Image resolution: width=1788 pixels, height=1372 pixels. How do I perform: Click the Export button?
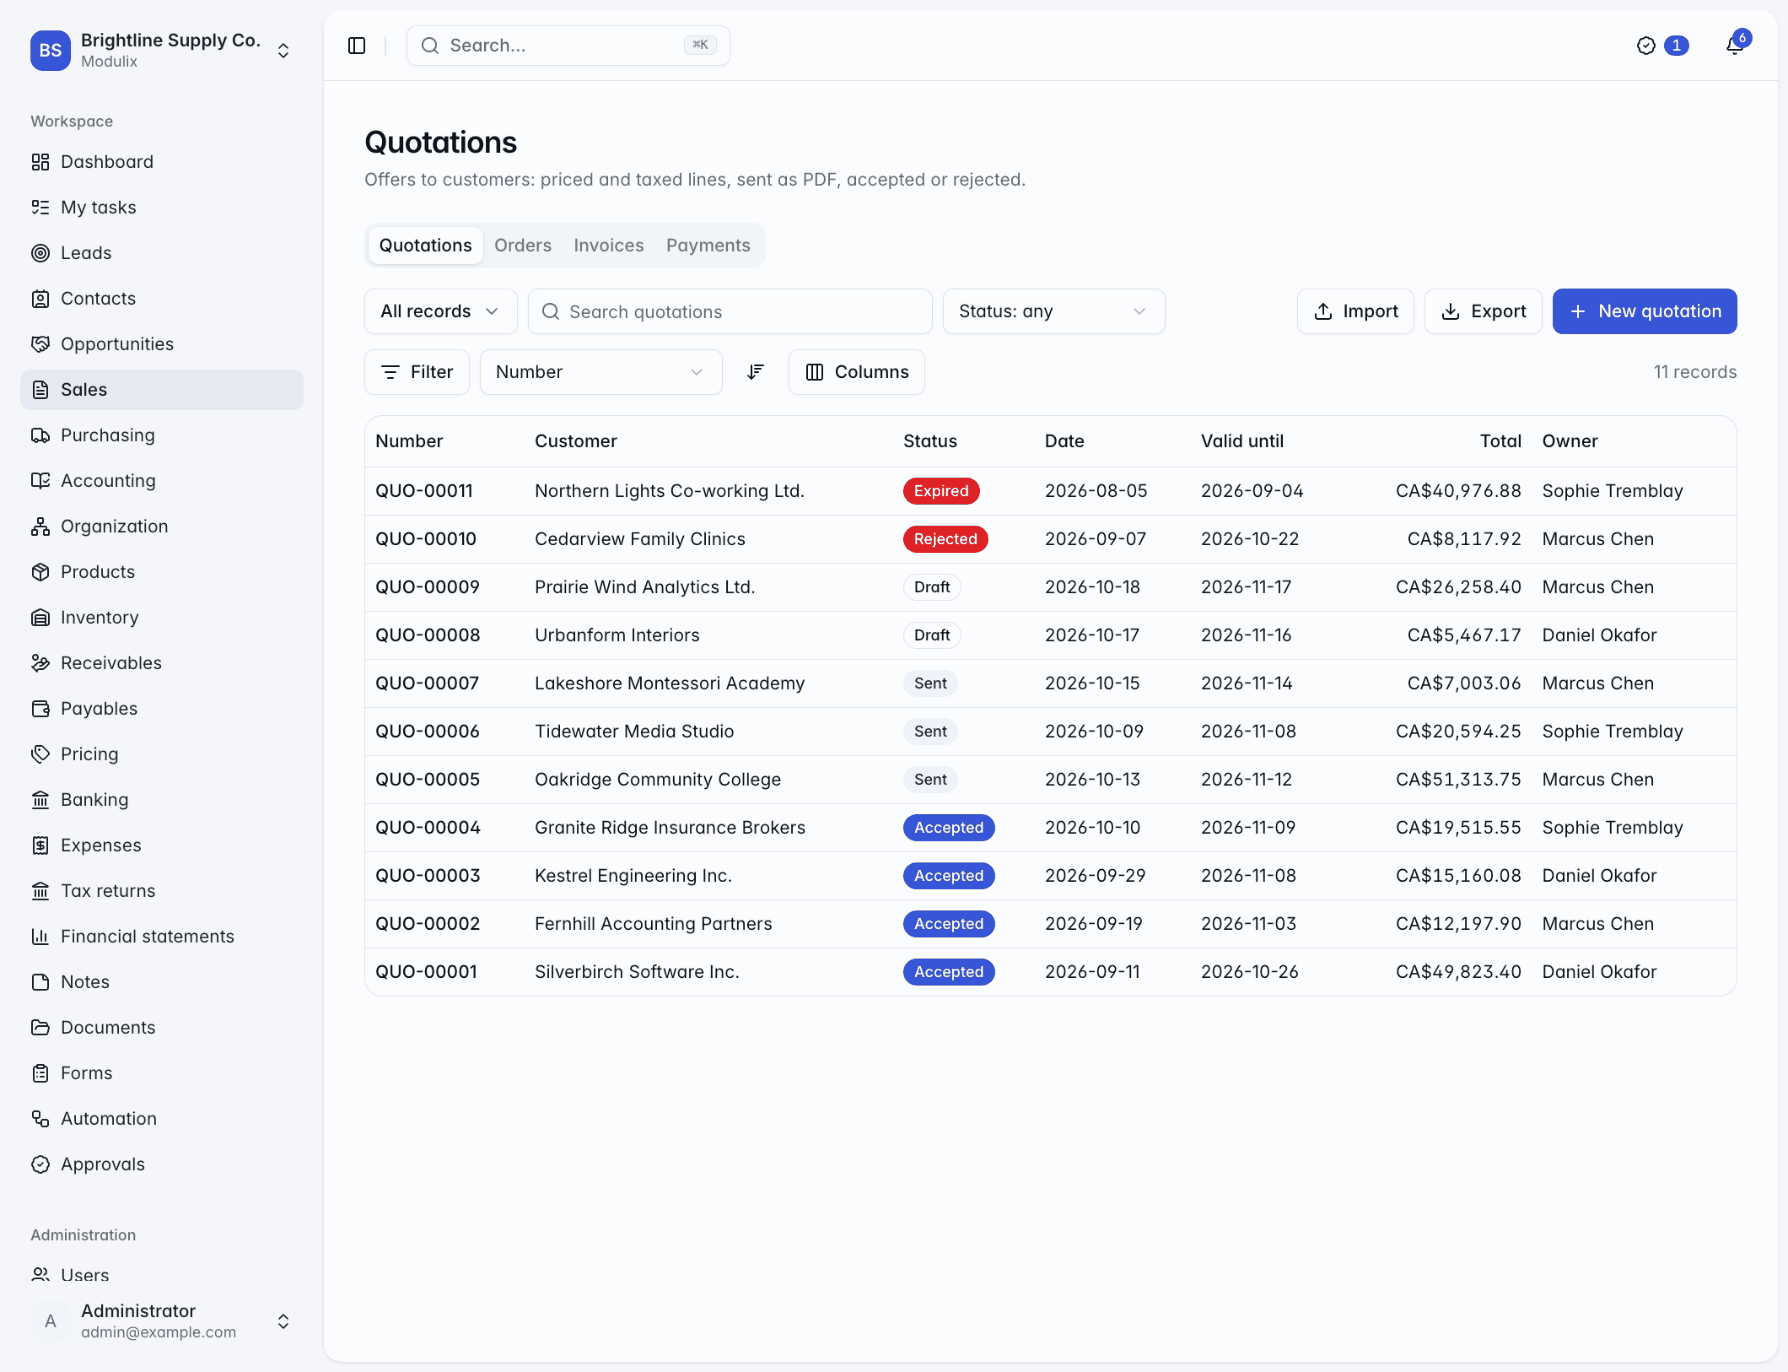pos(1483,312)
